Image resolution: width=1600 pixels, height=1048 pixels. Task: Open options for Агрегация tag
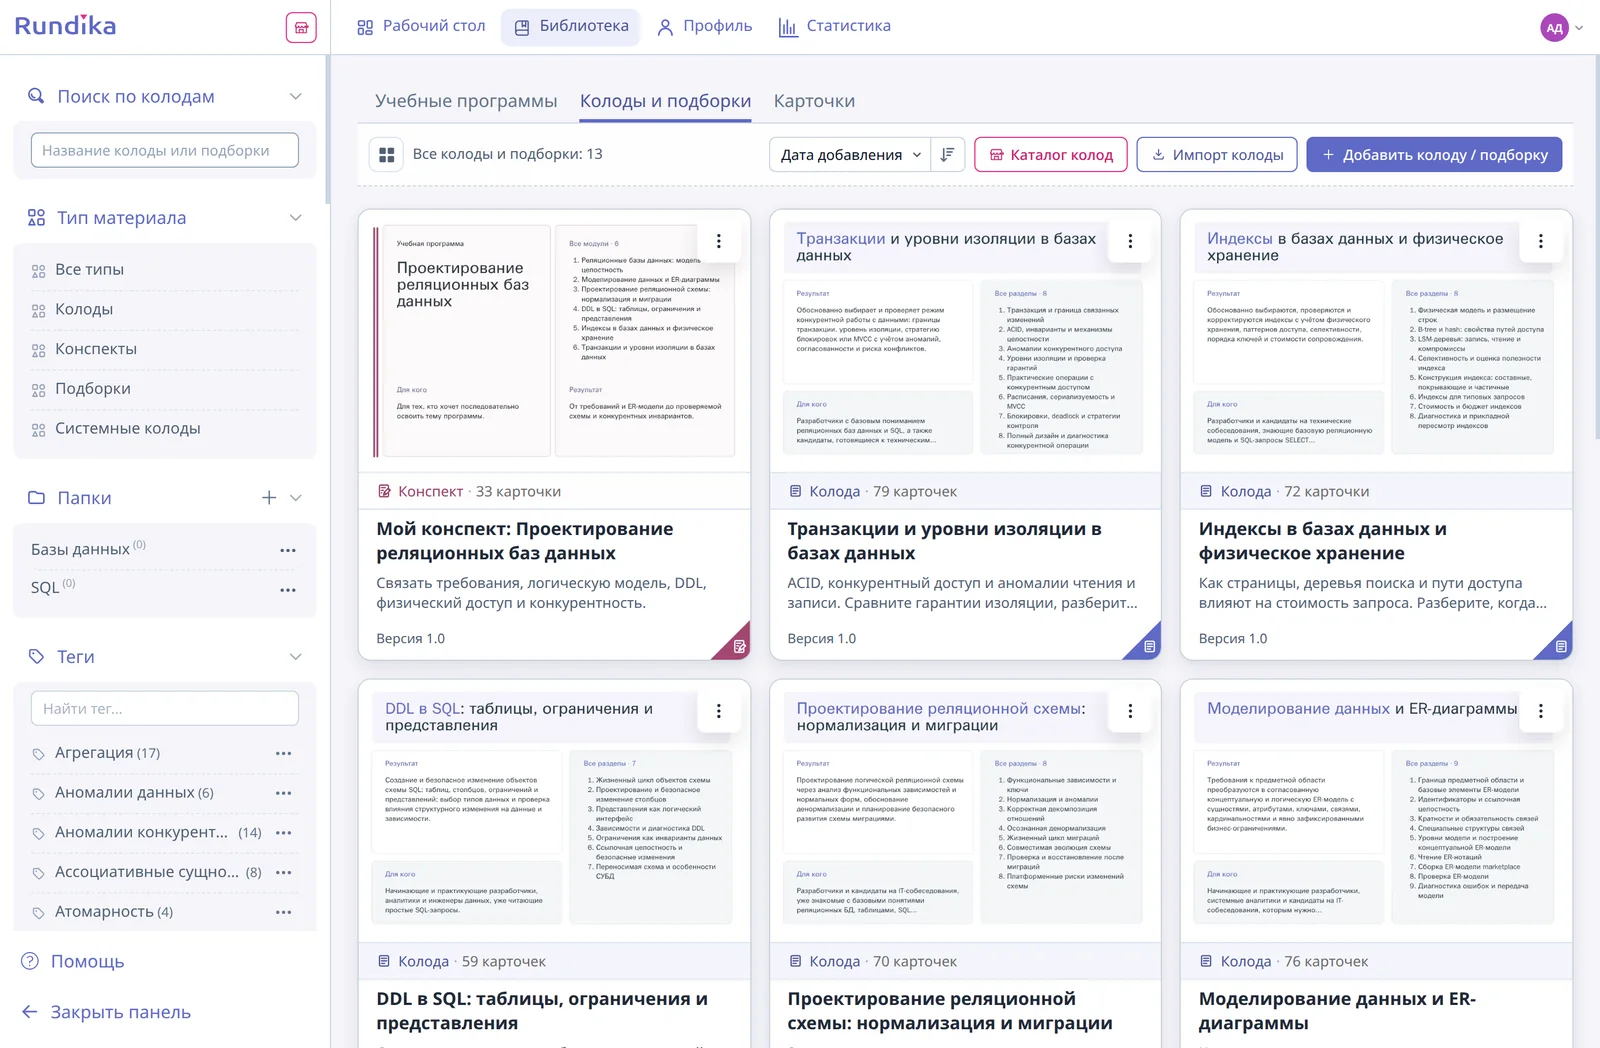click(x=284, y=753)
